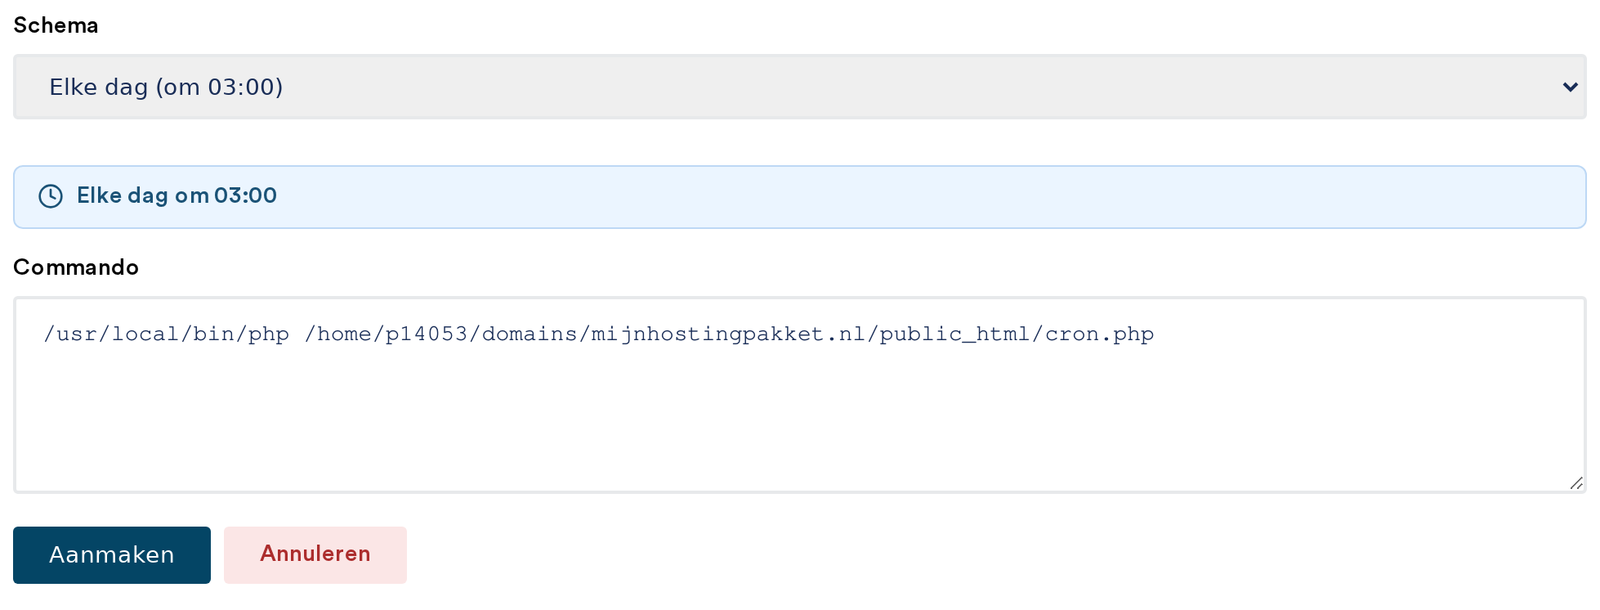Click the Aanmaken button
1600x610 pixels.
pyautogui.click(x=112, y=555)
